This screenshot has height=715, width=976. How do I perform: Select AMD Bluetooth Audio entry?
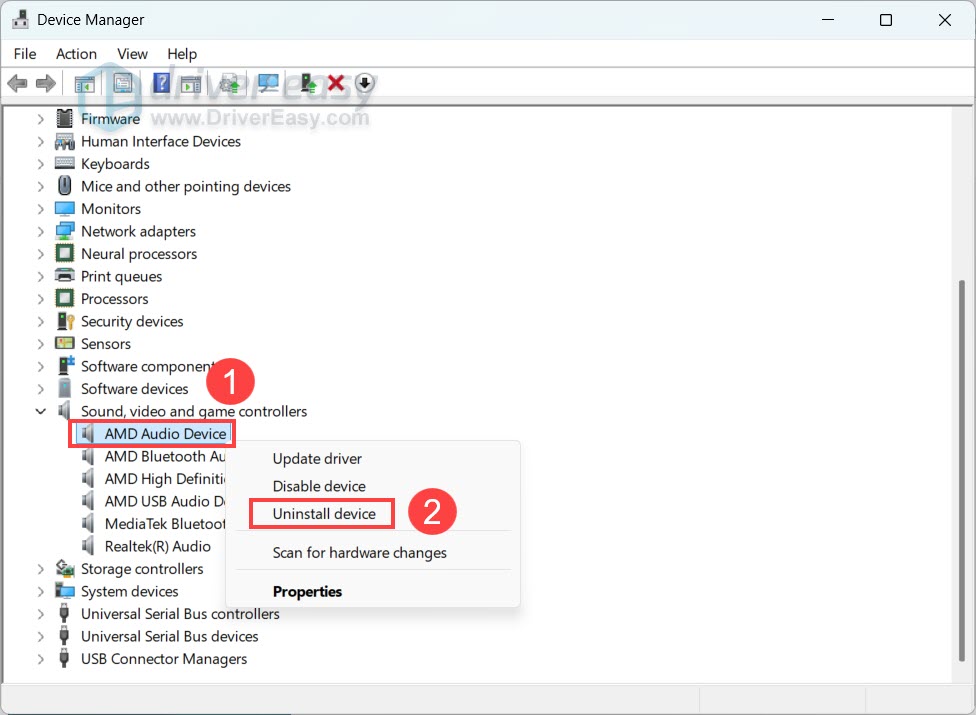coord(164,456)
